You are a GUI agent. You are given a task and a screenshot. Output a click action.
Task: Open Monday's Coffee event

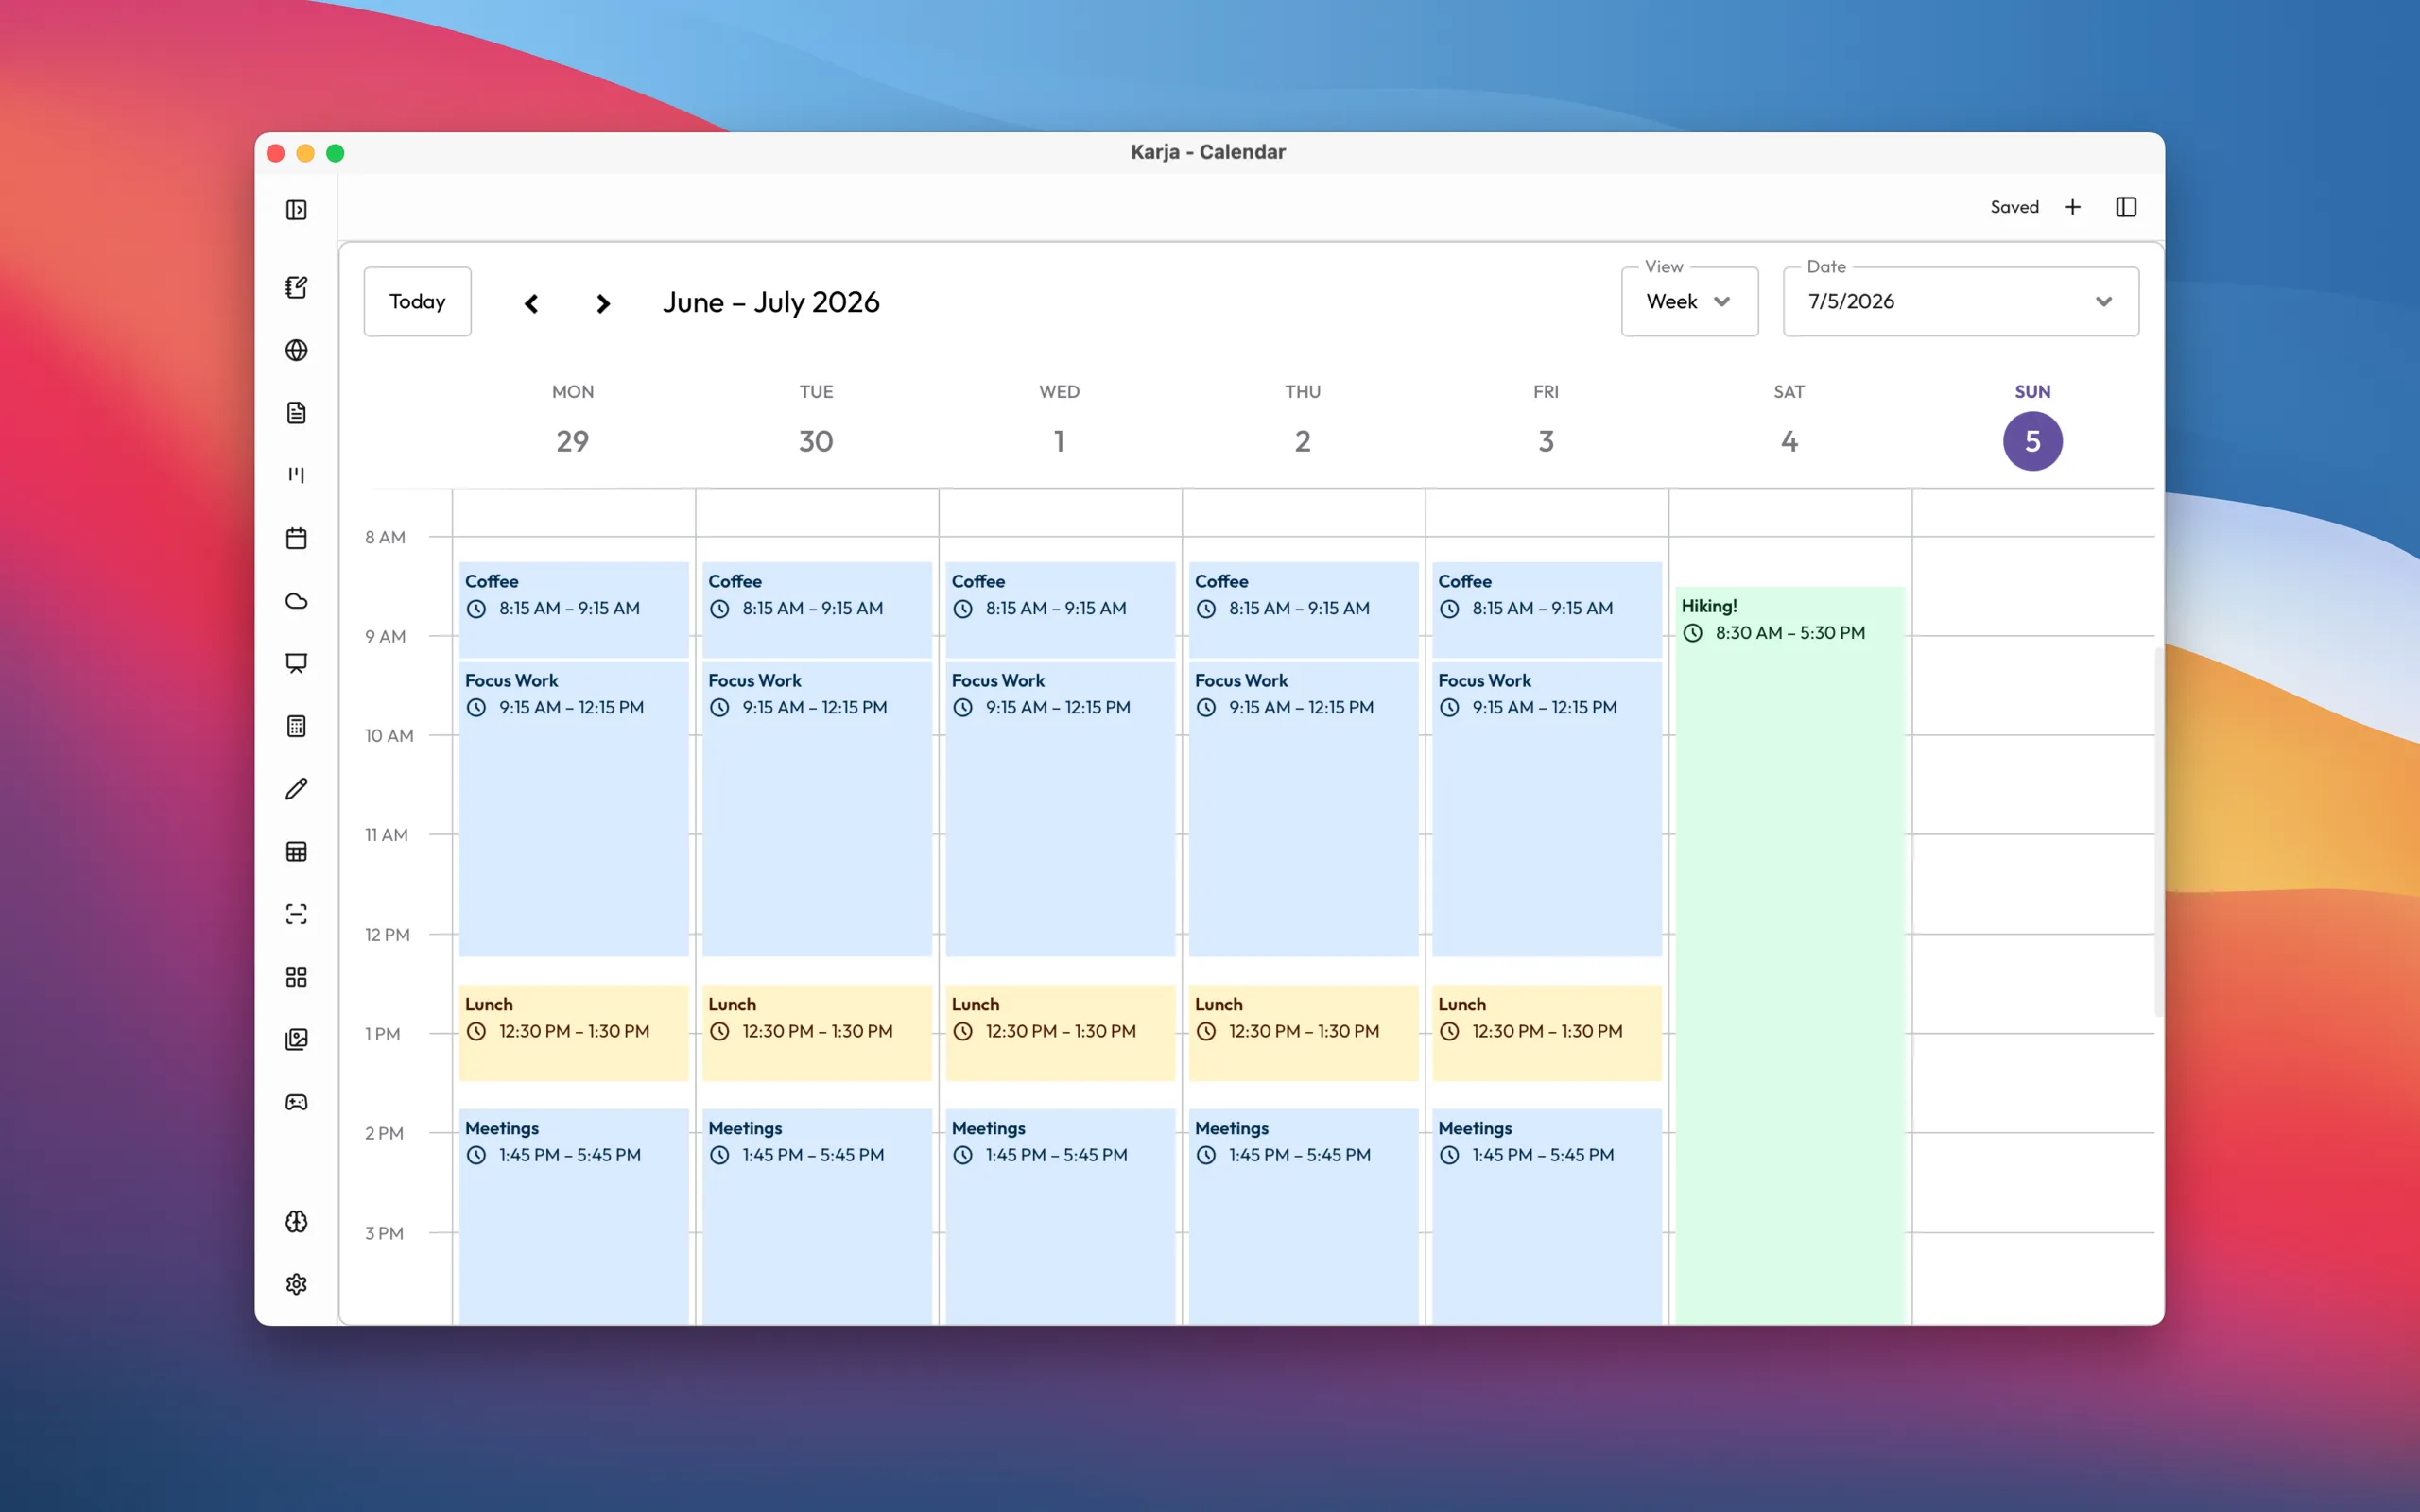coord(573,609)
